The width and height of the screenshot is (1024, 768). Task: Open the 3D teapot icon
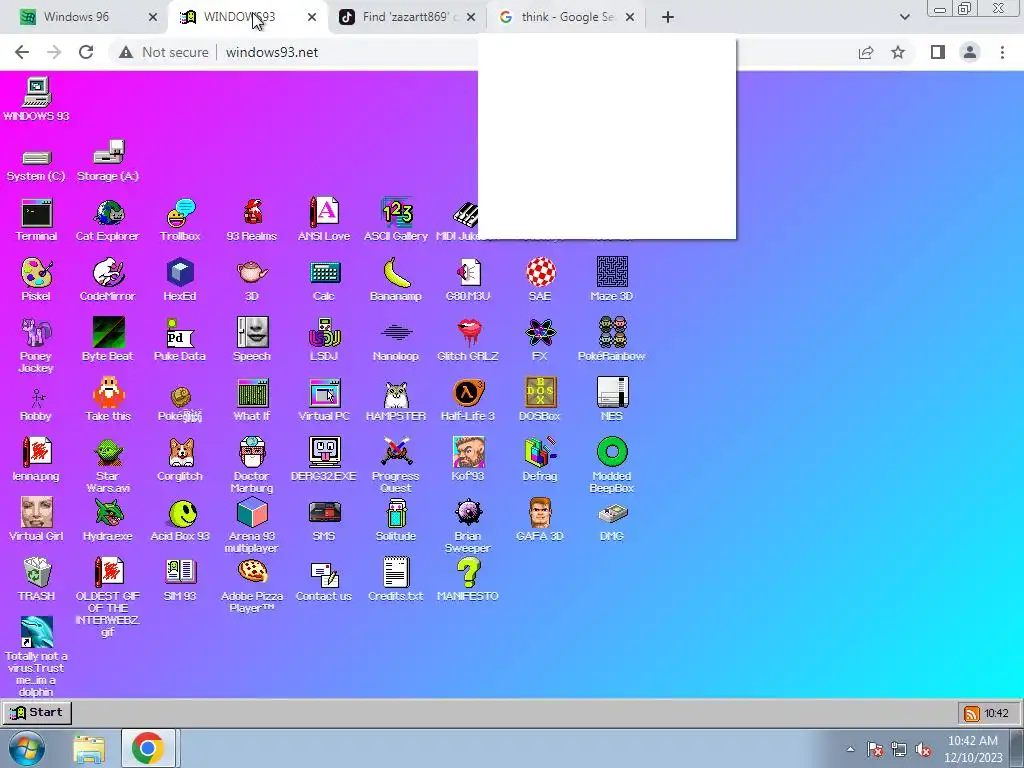pos(251,280)
